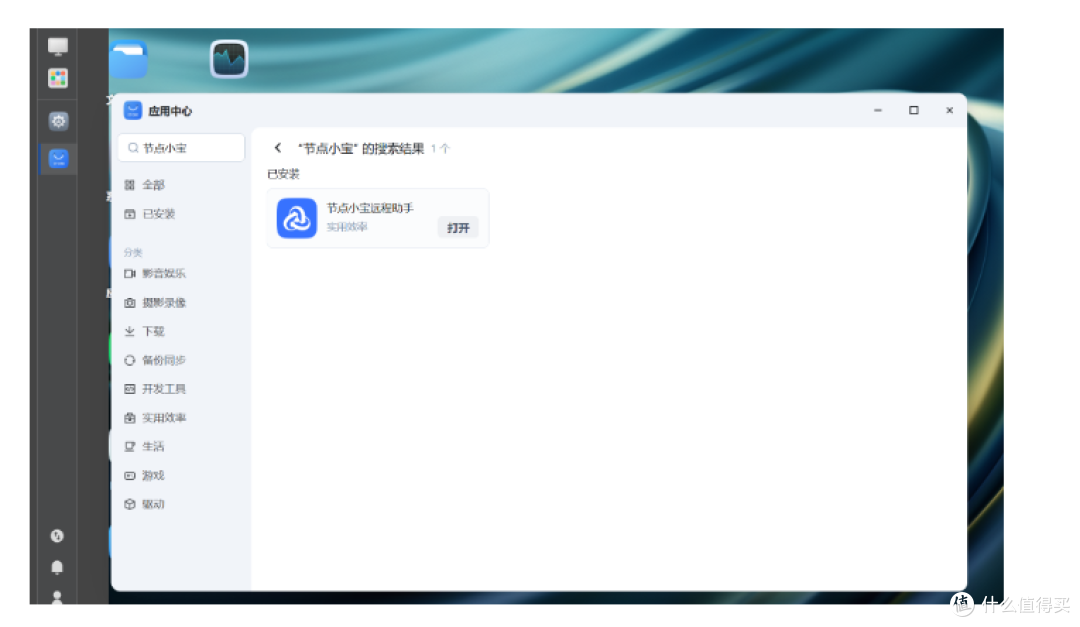Click the 实用效率 tag under app name

[346, 227]
